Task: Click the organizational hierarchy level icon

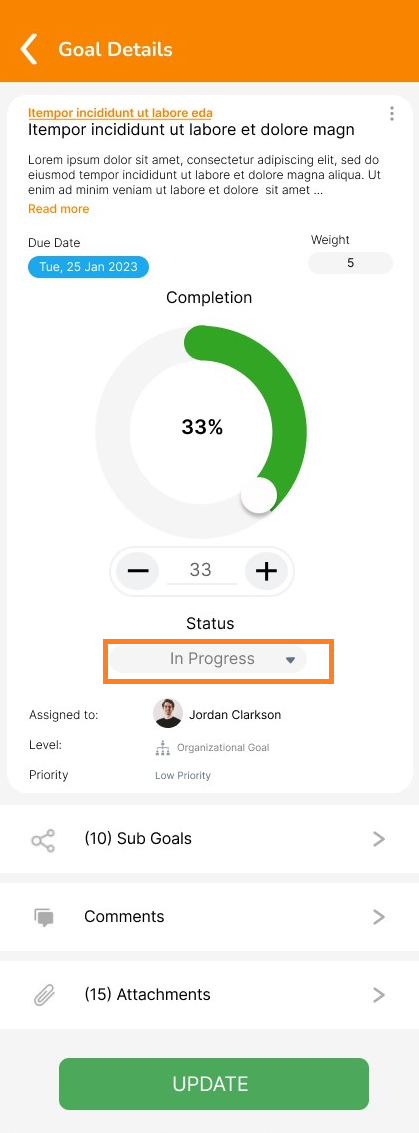Action: (163, 748)
